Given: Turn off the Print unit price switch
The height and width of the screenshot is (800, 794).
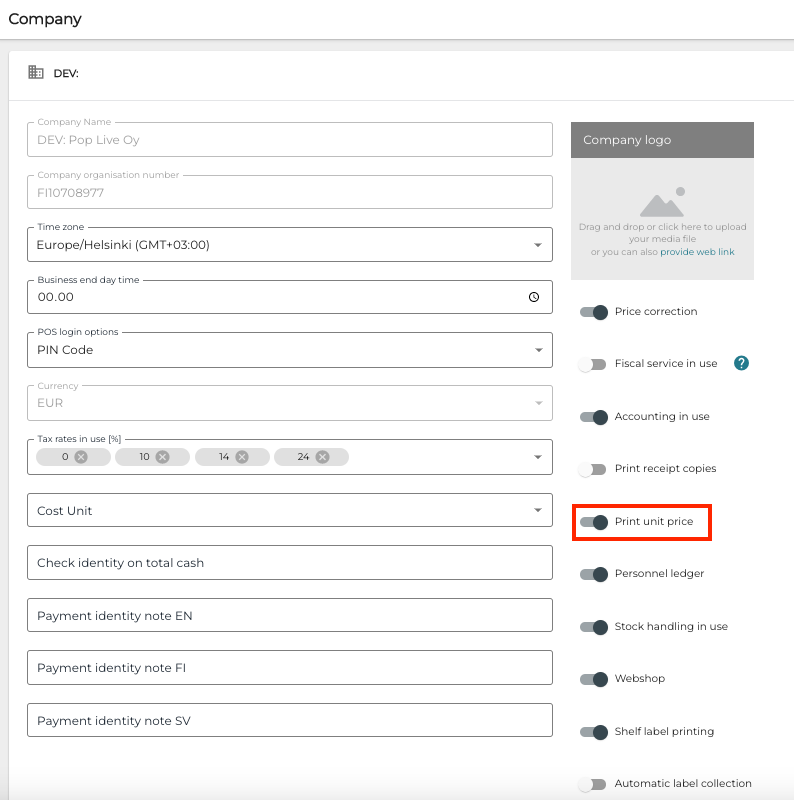Looking at the screenshot, I should 594,522.
